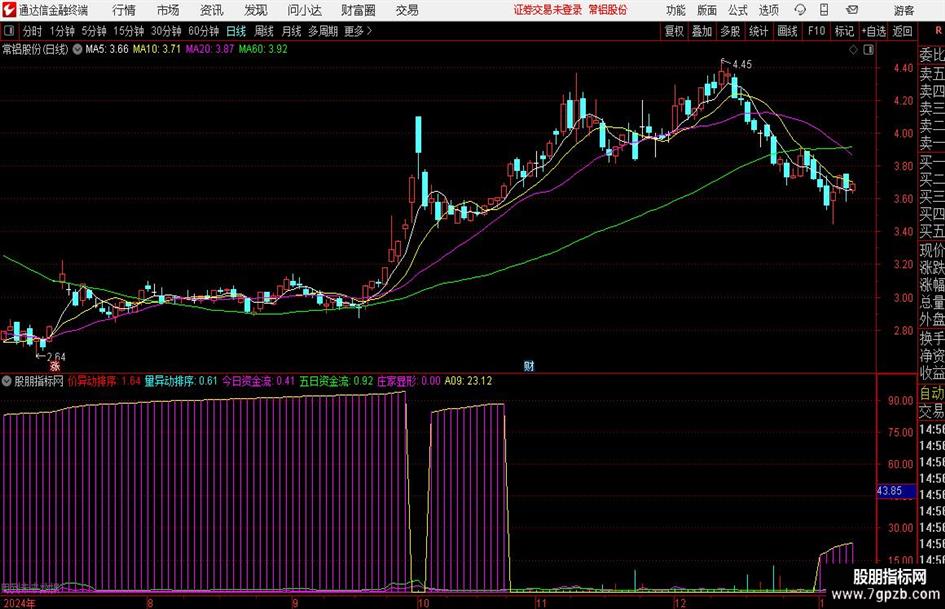
Task: Toggle the left side panel icon
Action: [9, 31]
